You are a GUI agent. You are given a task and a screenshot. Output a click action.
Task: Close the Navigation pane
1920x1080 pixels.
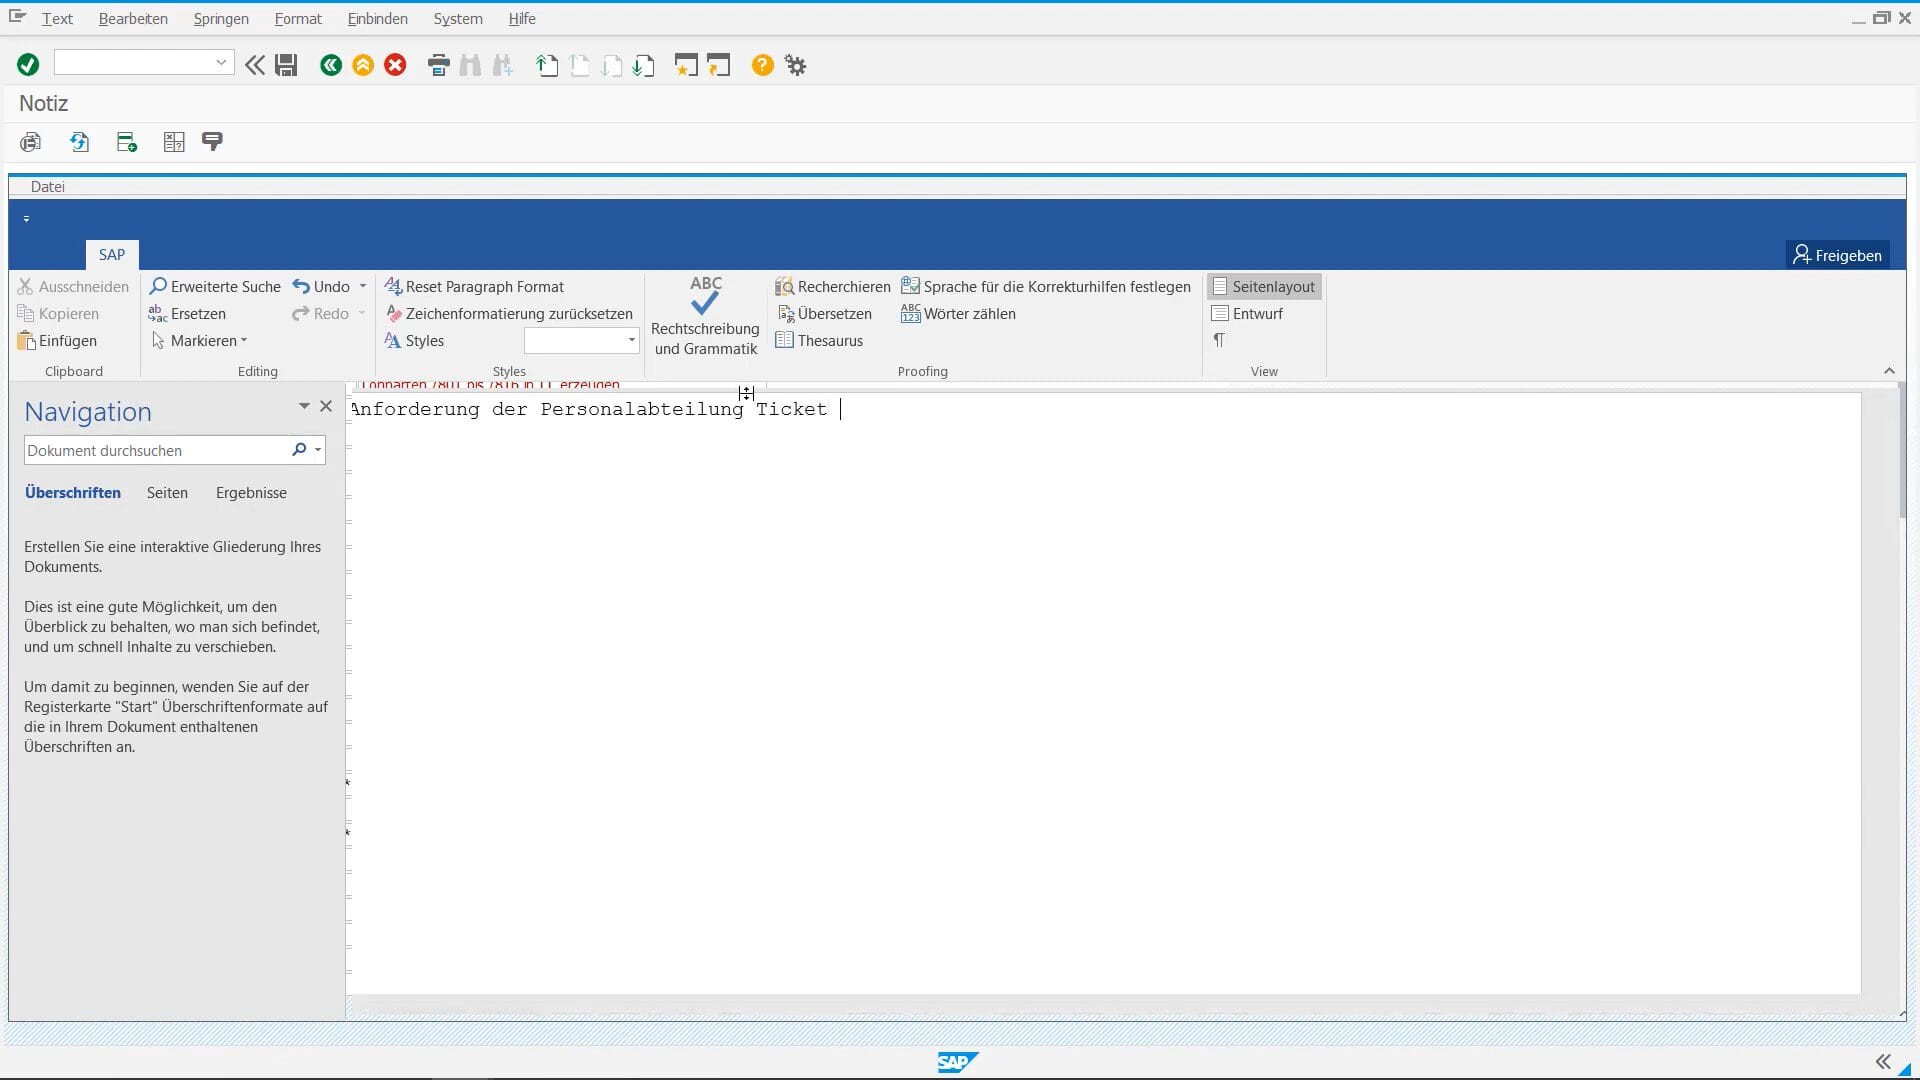[326, 406]
